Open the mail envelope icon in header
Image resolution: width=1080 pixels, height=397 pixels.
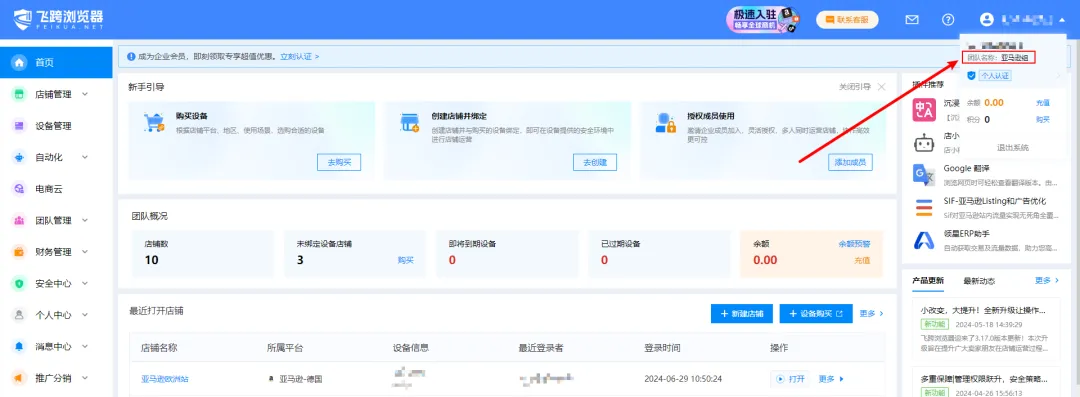(912, 20)
